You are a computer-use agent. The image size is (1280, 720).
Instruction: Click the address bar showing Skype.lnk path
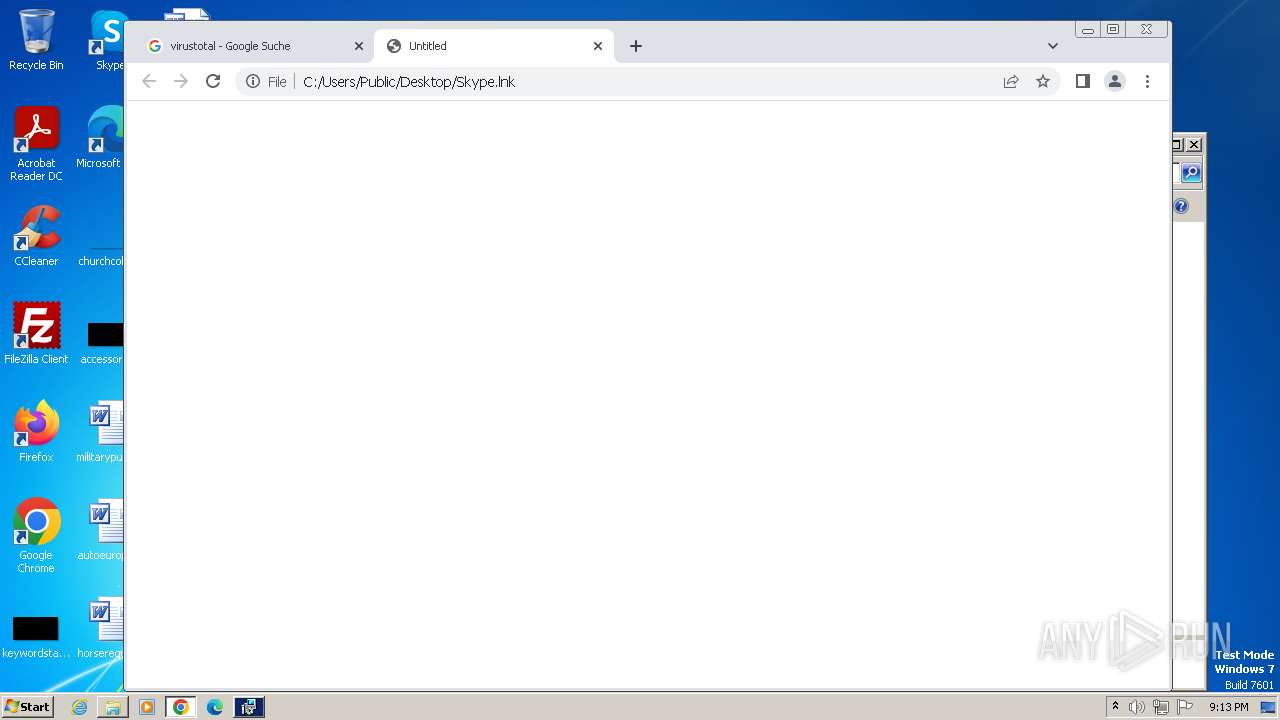[648, 82]
